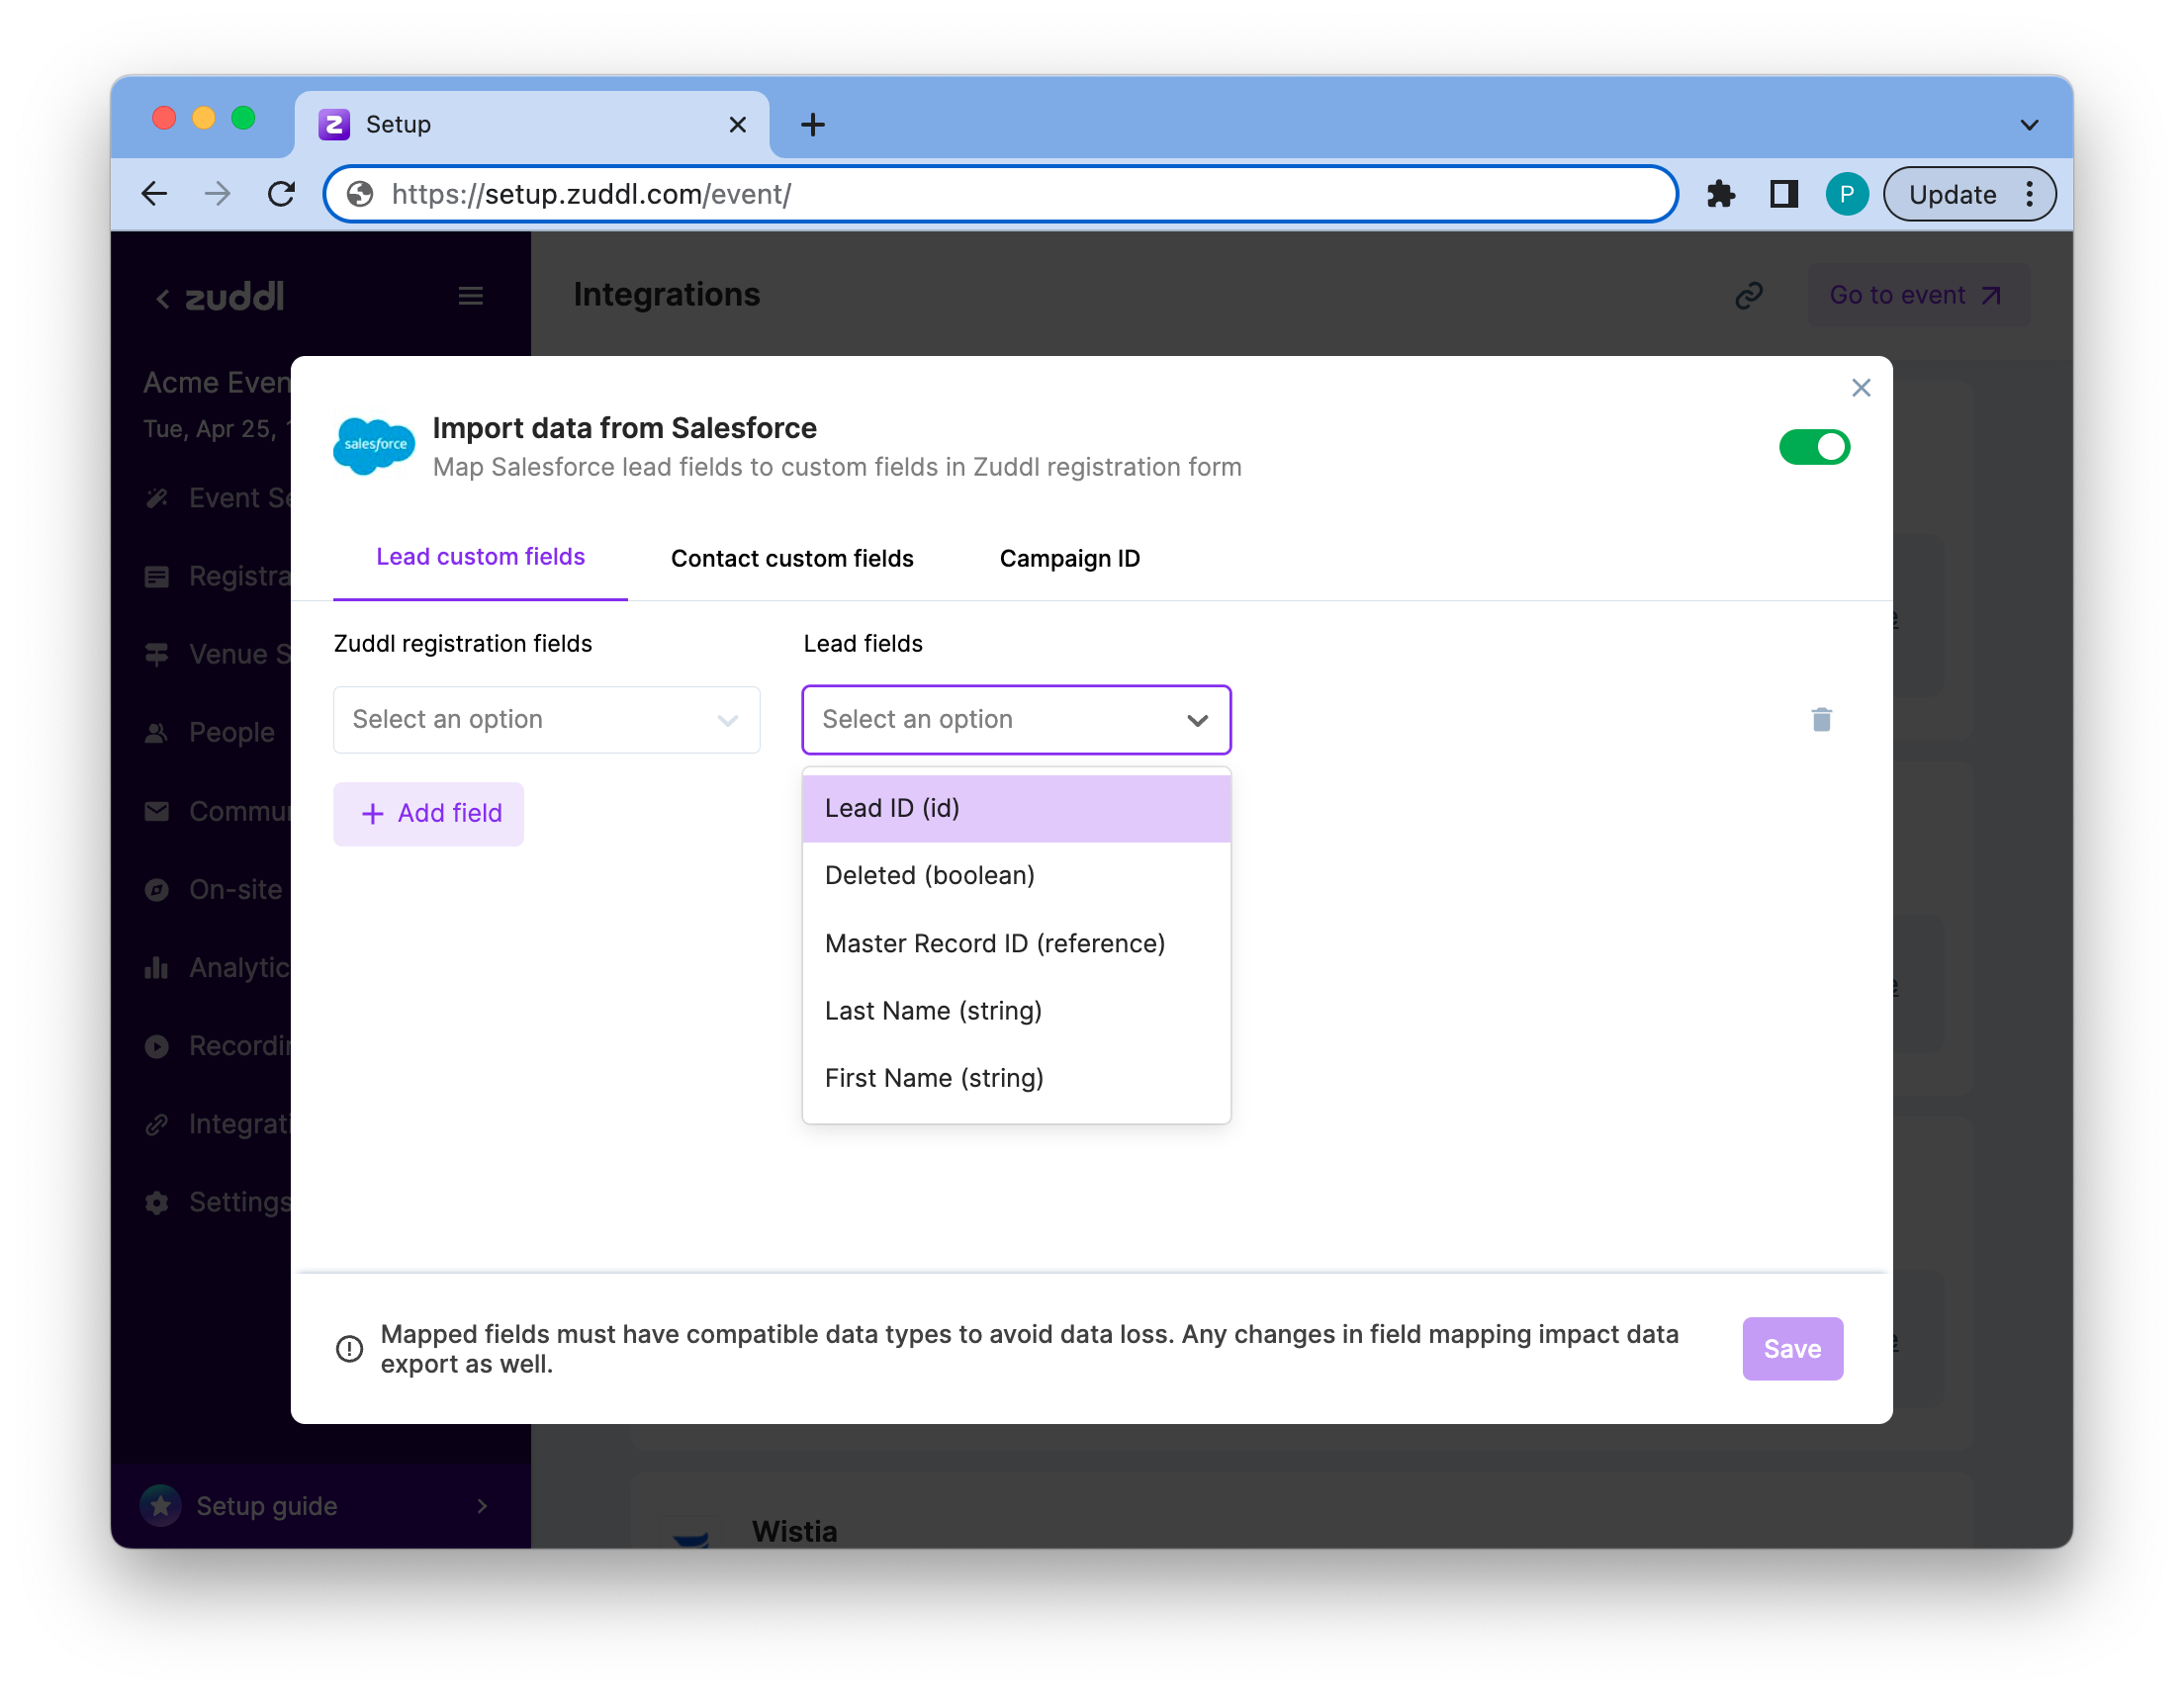Switch to the Contact custom fields tab

pyautogui.click(x=791, y=558)
